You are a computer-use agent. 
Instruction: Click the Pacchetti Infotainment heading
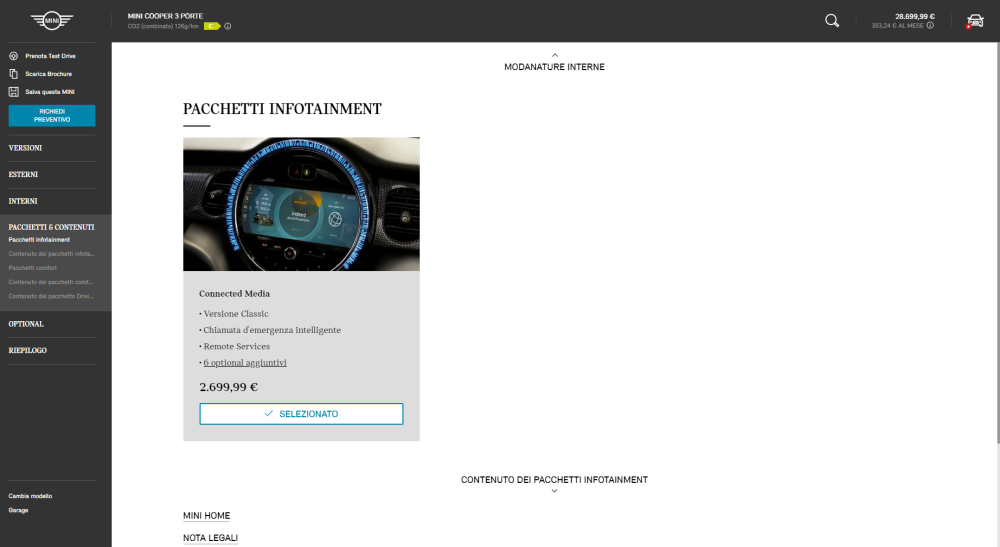click(282, 109)
